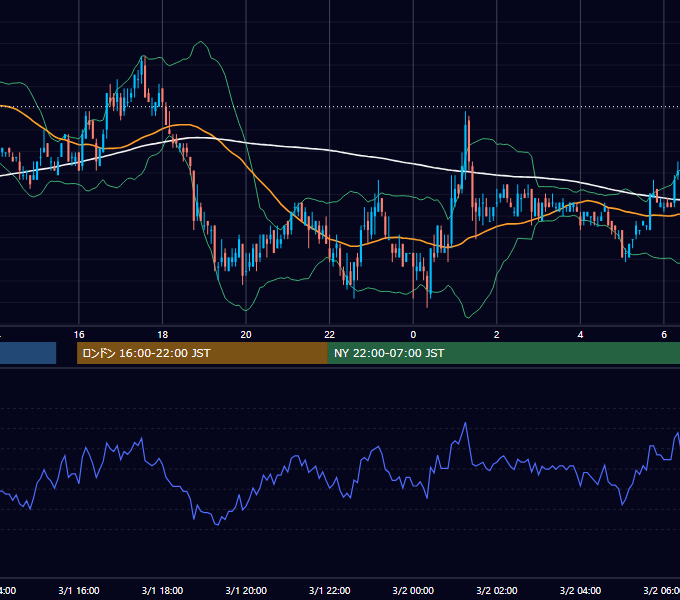Click the 22 hour label on upper axis
The width and height of the screenshot is (680, 600).
[x=330, y=335]
